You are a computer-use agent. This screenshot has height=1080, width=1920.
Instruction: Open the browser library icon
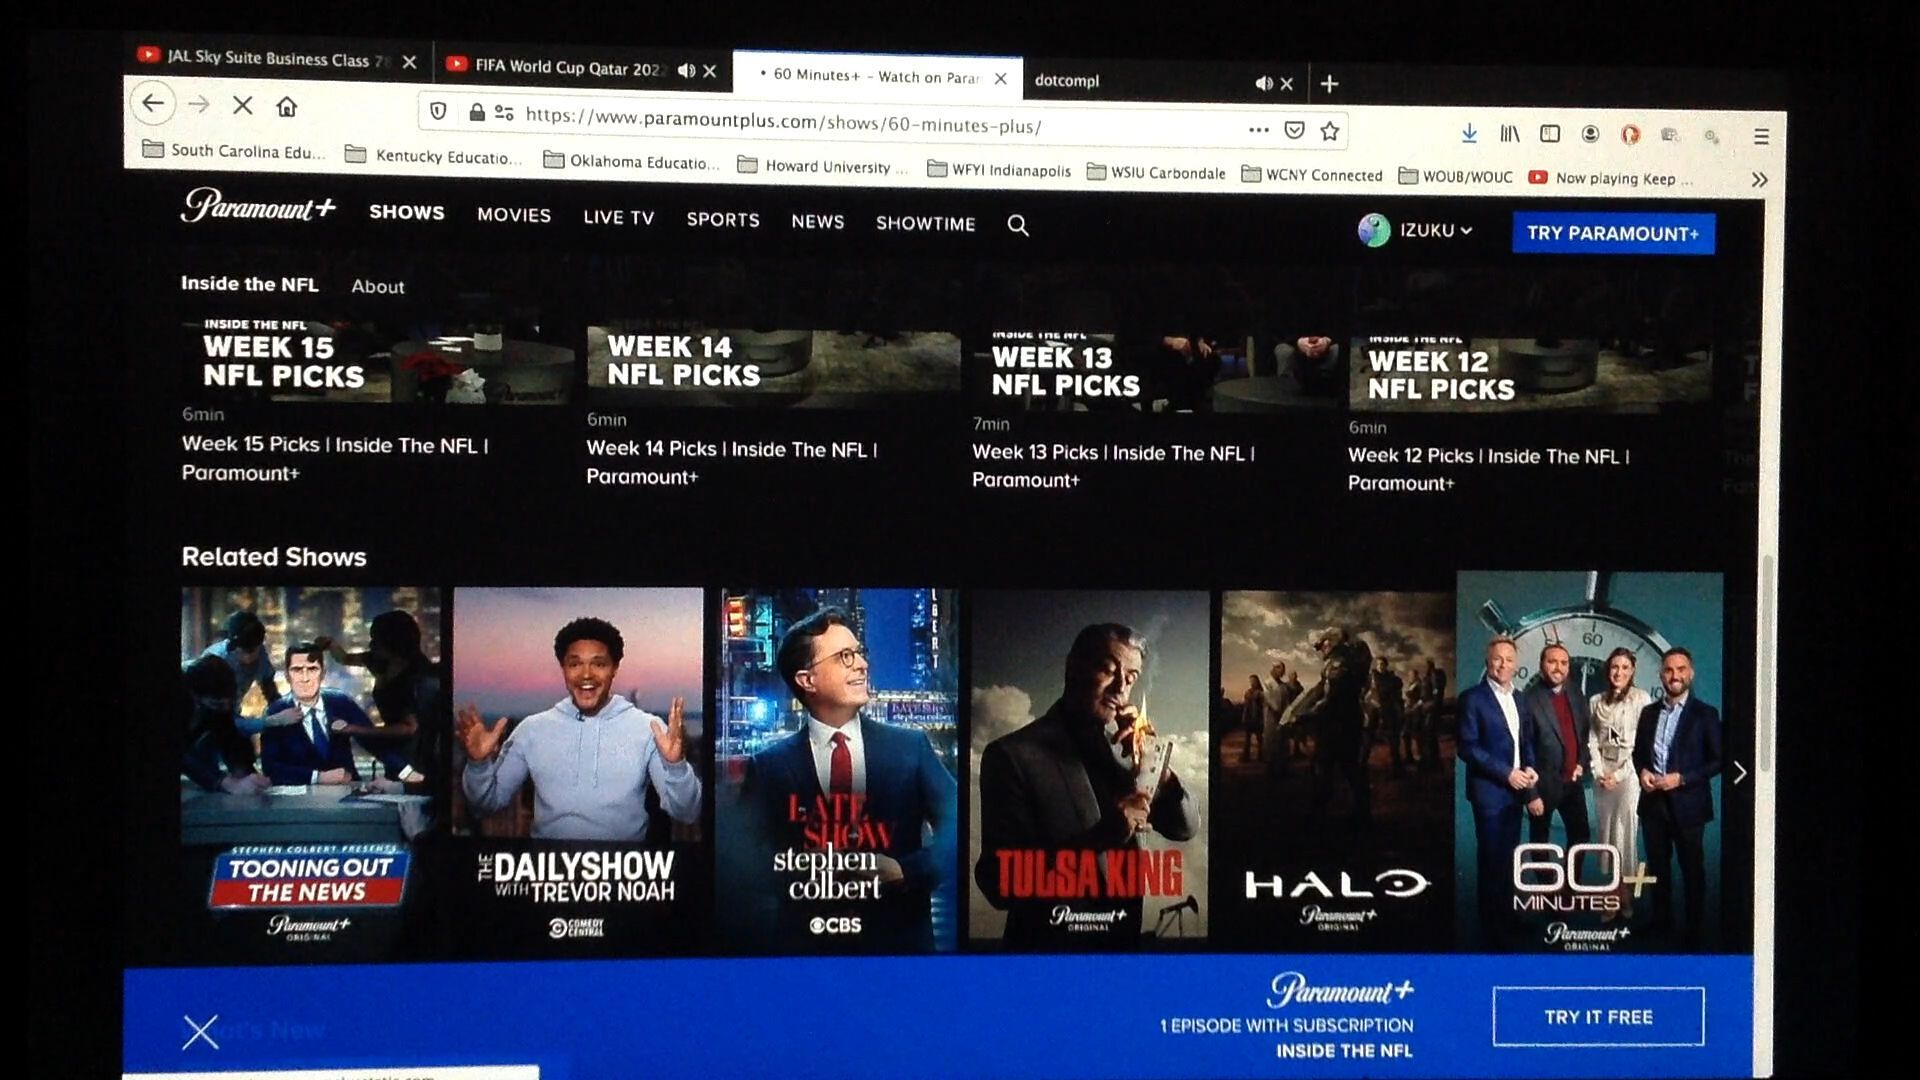(1510, 133)
